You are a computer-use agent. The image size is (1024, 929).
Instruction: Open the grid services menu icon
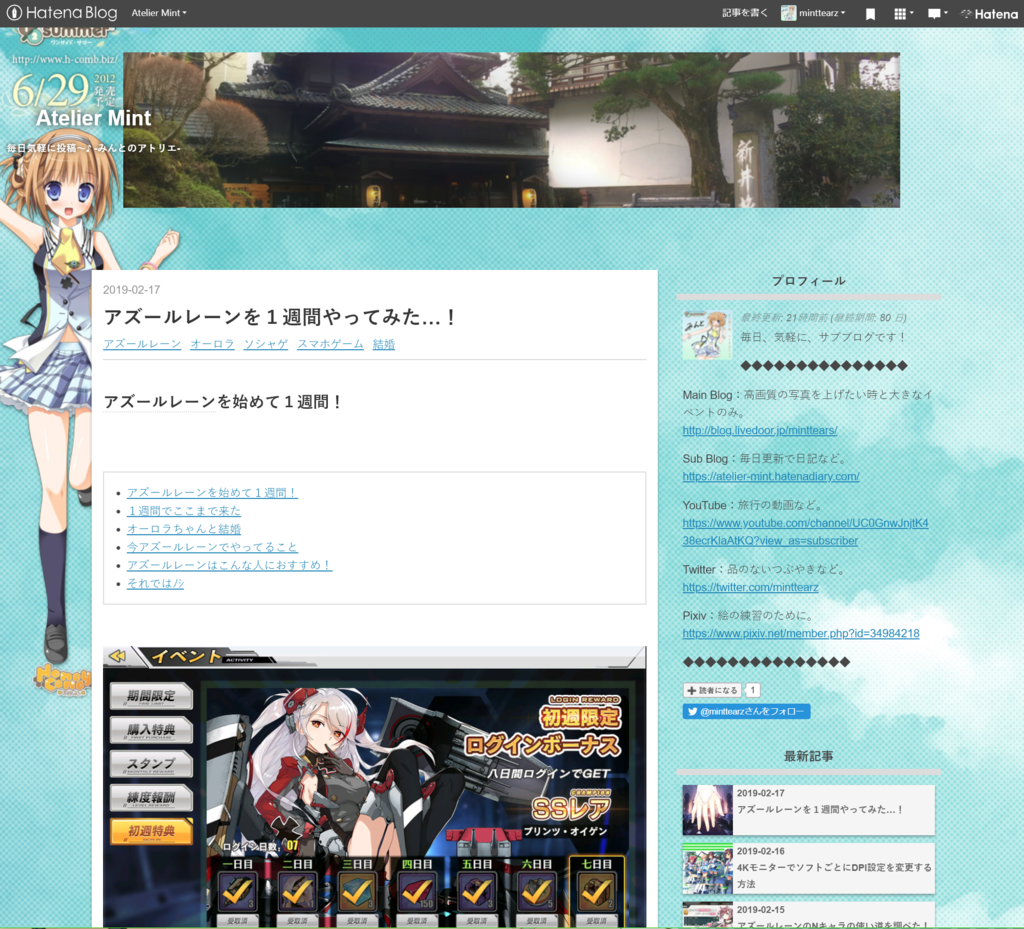tap(903, 13)
